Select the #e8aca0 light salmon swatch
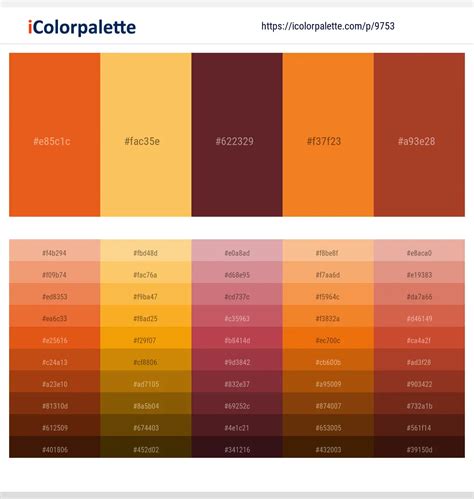This screenshot has width=474, height=499. (x=419, y=250)
